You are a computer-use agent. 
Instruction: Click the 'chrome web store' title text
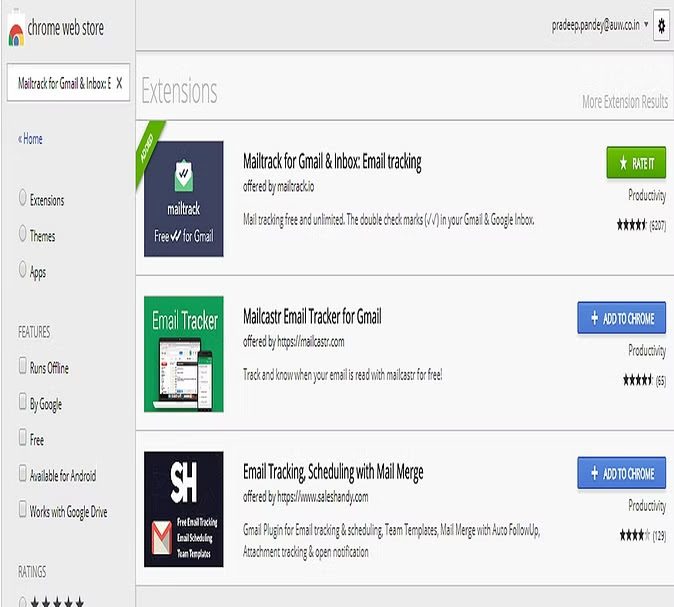point(65,28)
